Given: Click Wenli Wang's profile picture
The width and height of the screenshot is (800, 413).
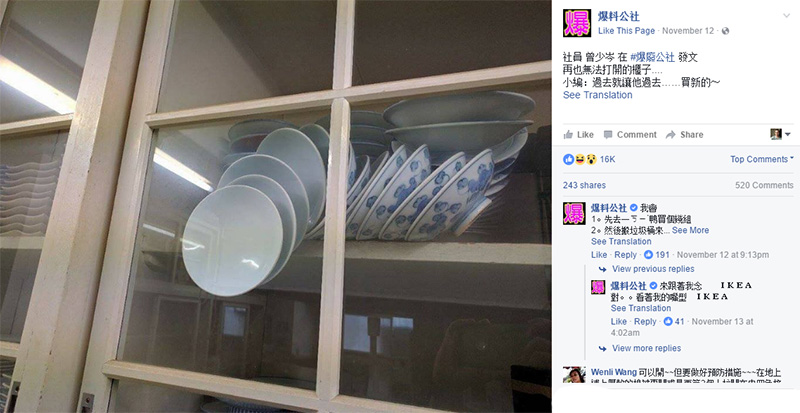Looking at the screenshot, I should tap(574, 375).
